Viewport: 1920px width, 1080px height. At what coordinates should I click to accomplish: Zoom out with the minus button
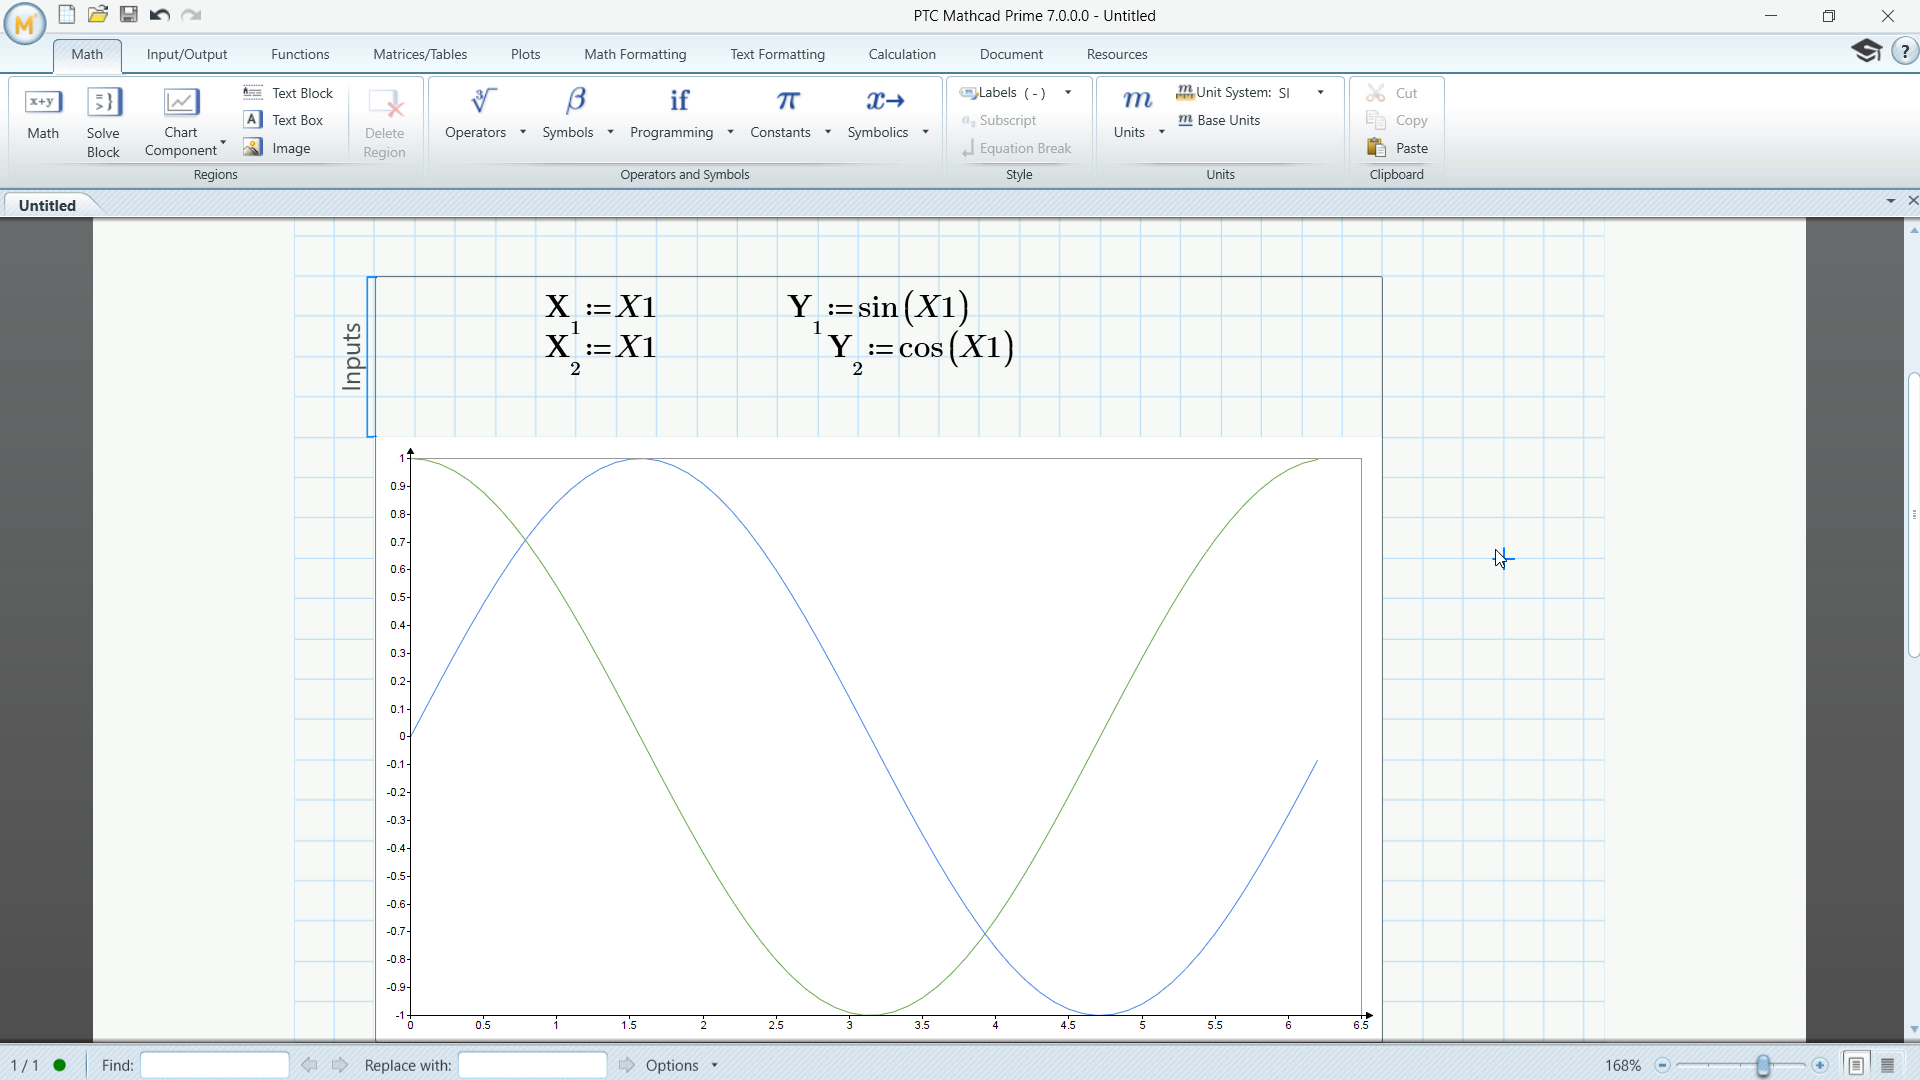[x=1662, y=1065]
